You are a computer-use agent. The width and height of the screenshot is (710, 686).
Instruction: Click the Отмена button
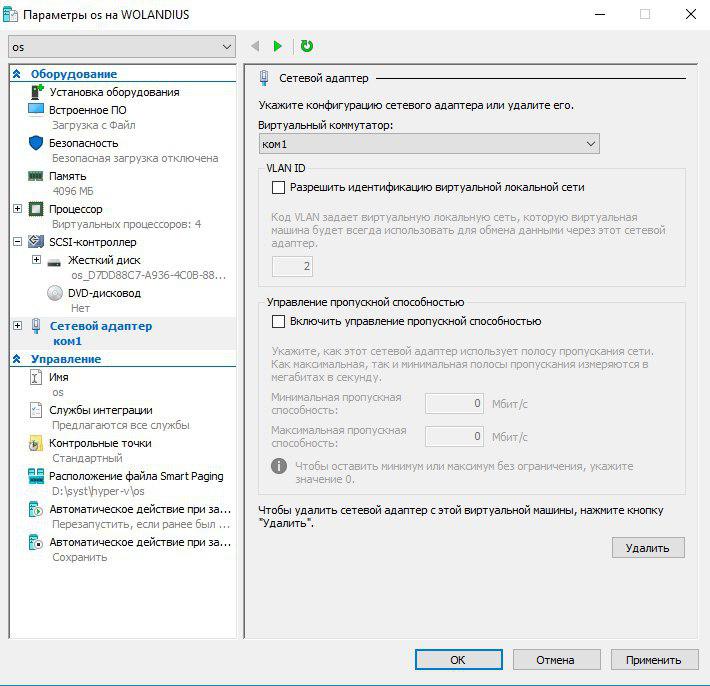click(x=556, y=660)
